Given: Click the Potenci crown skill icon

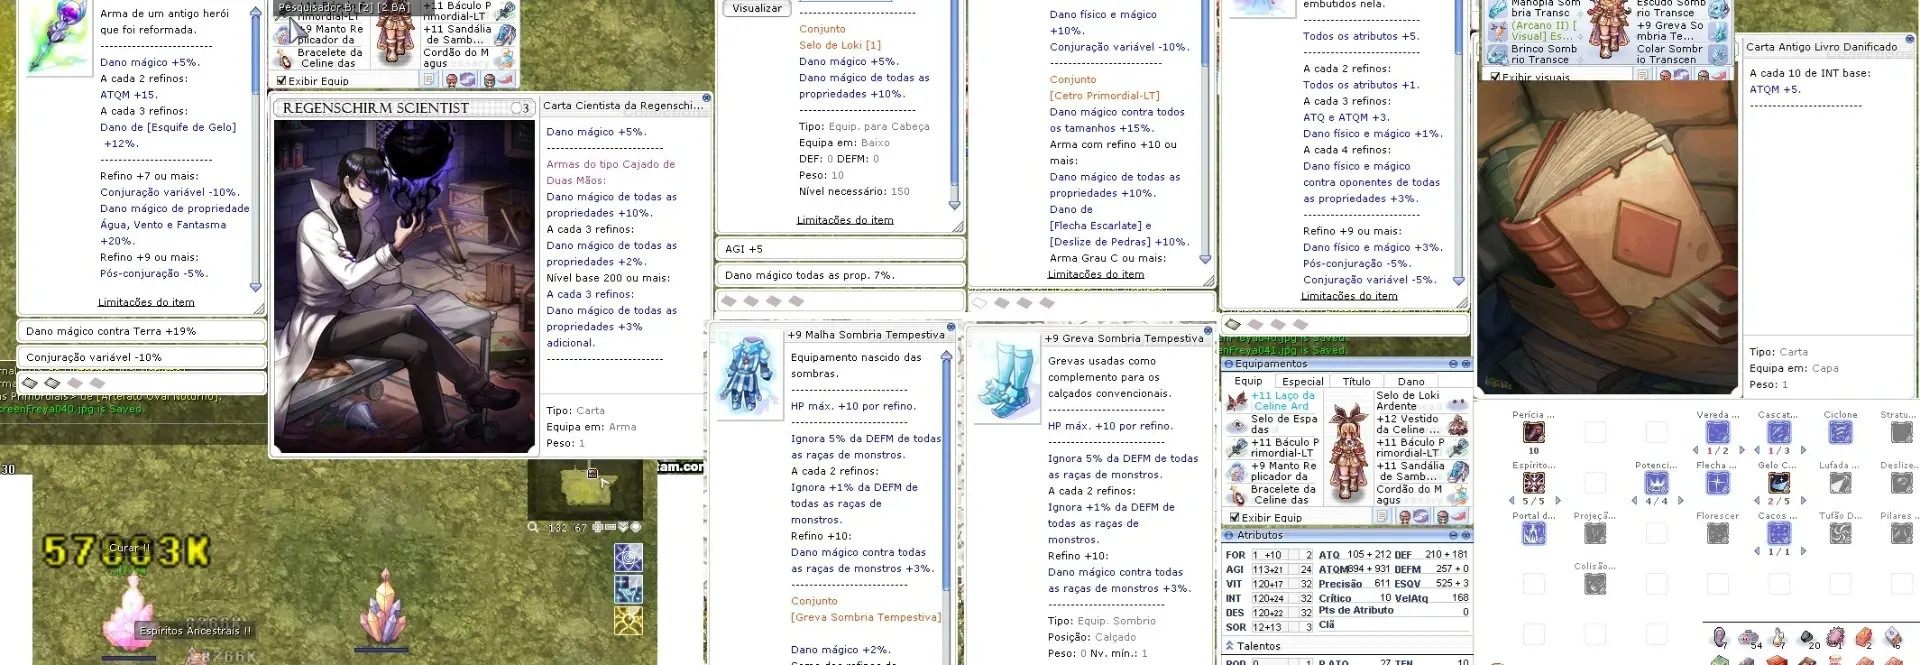Looking at the screenshot, I should tap(1656, 483).
